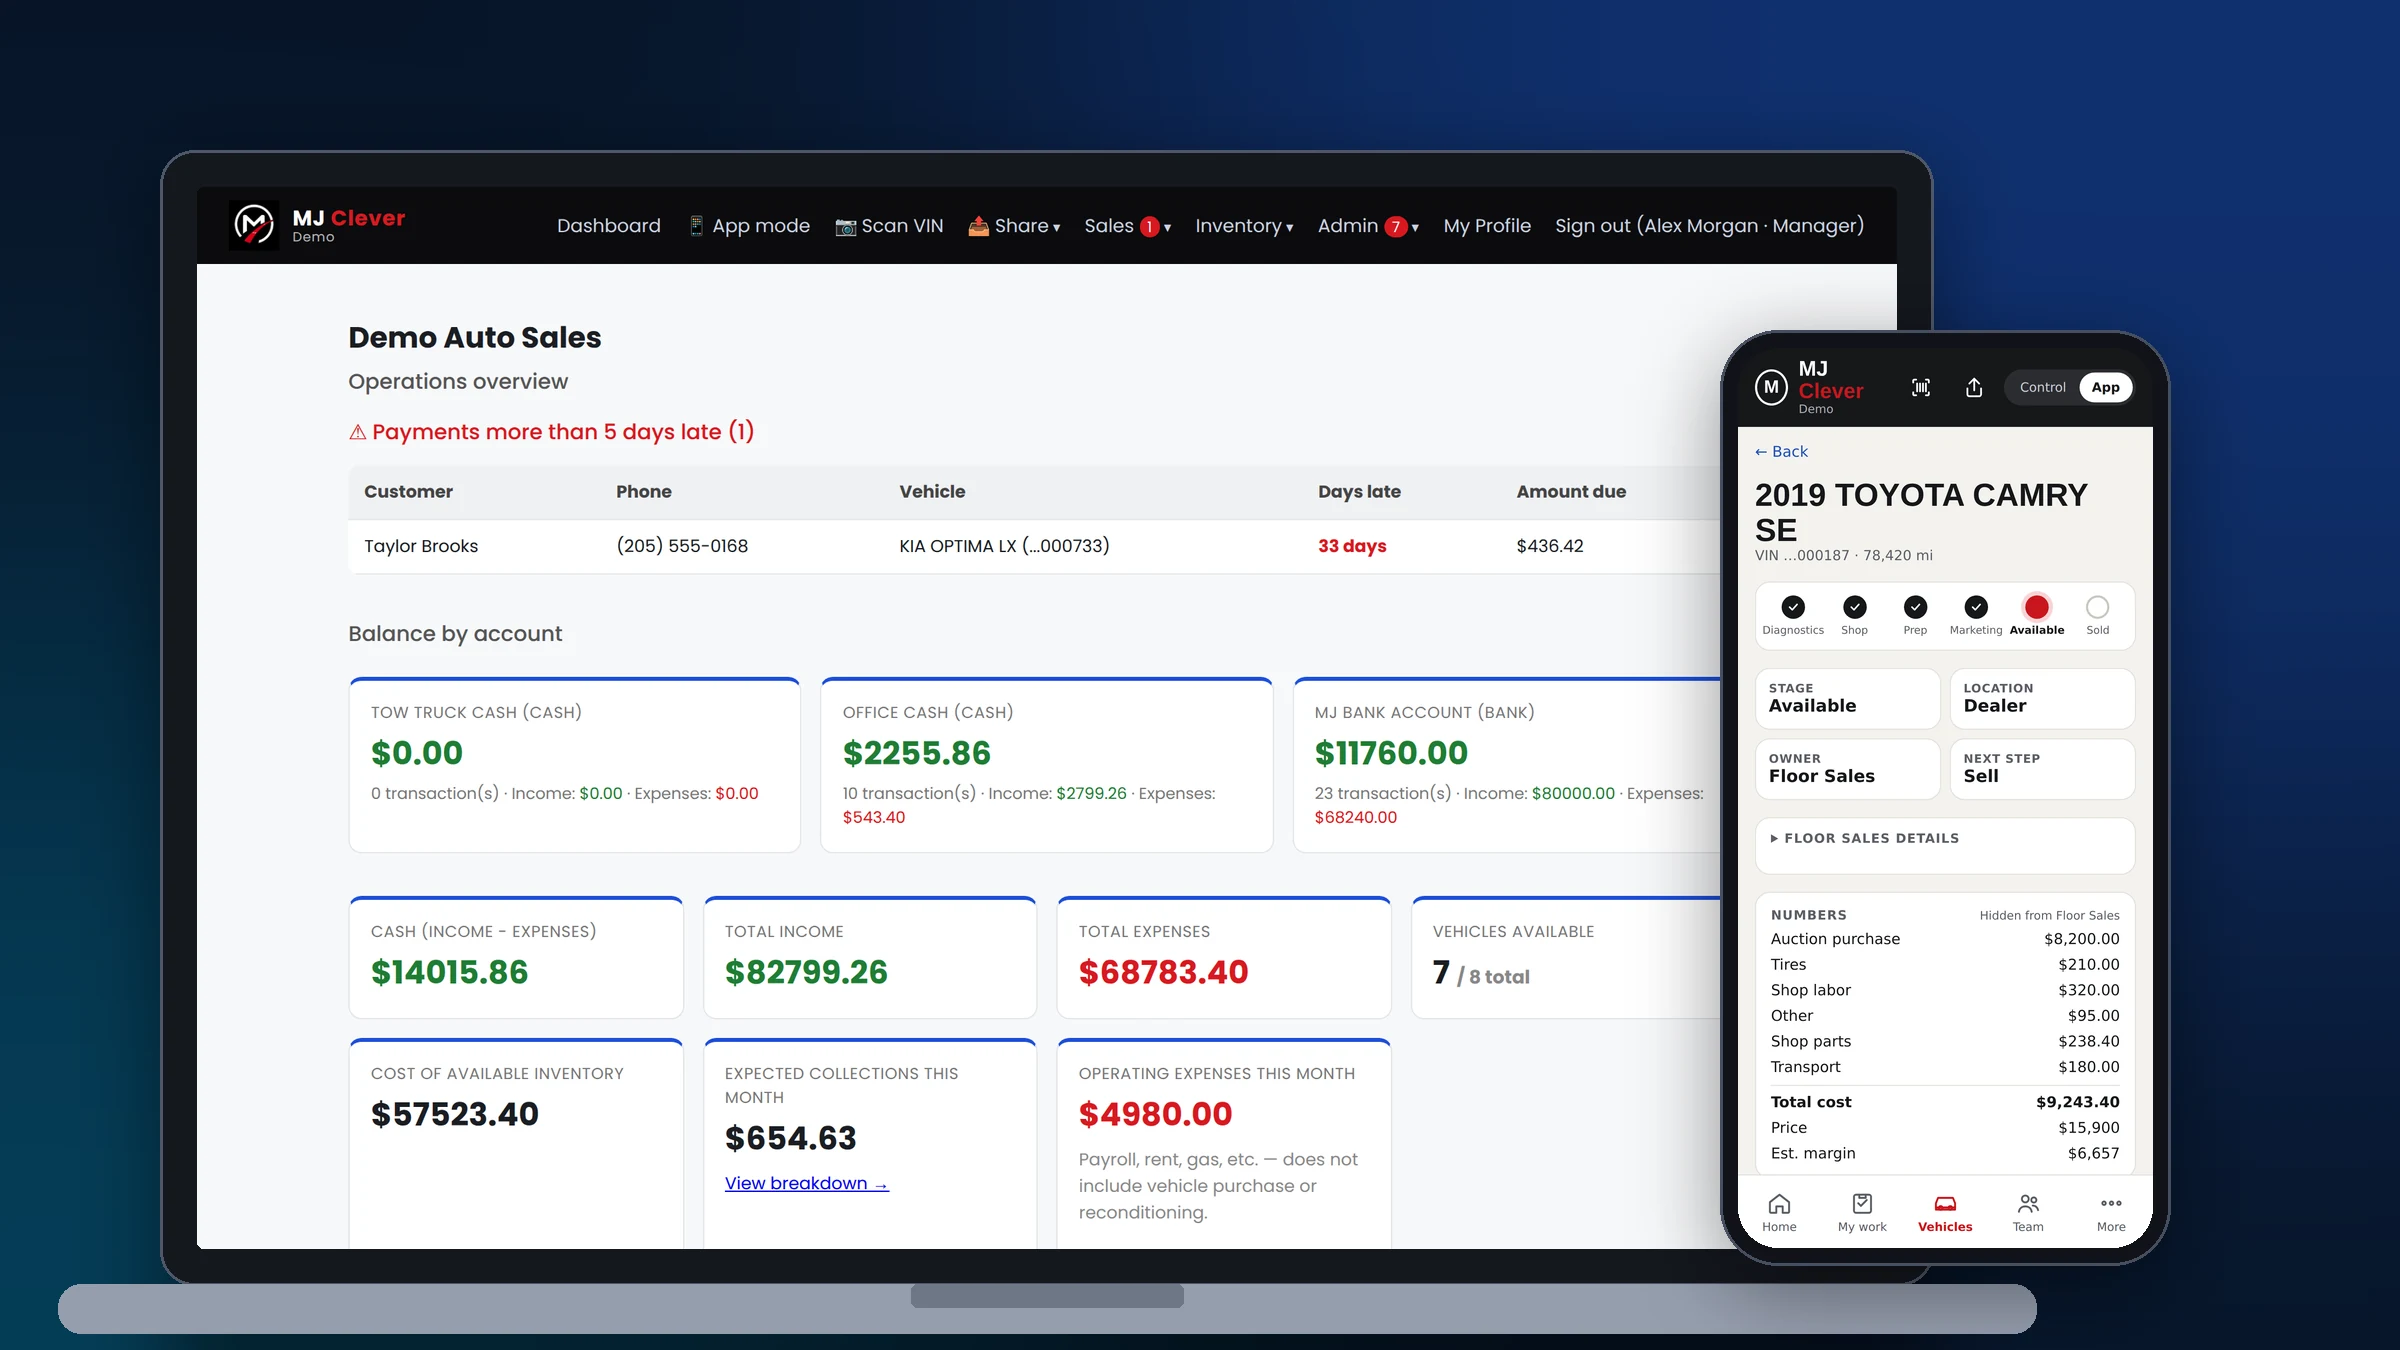The width and height of the screenshot is (2400, 1350).
Task: Open the Office Cash account card
Action: [x=1046, y=765]
